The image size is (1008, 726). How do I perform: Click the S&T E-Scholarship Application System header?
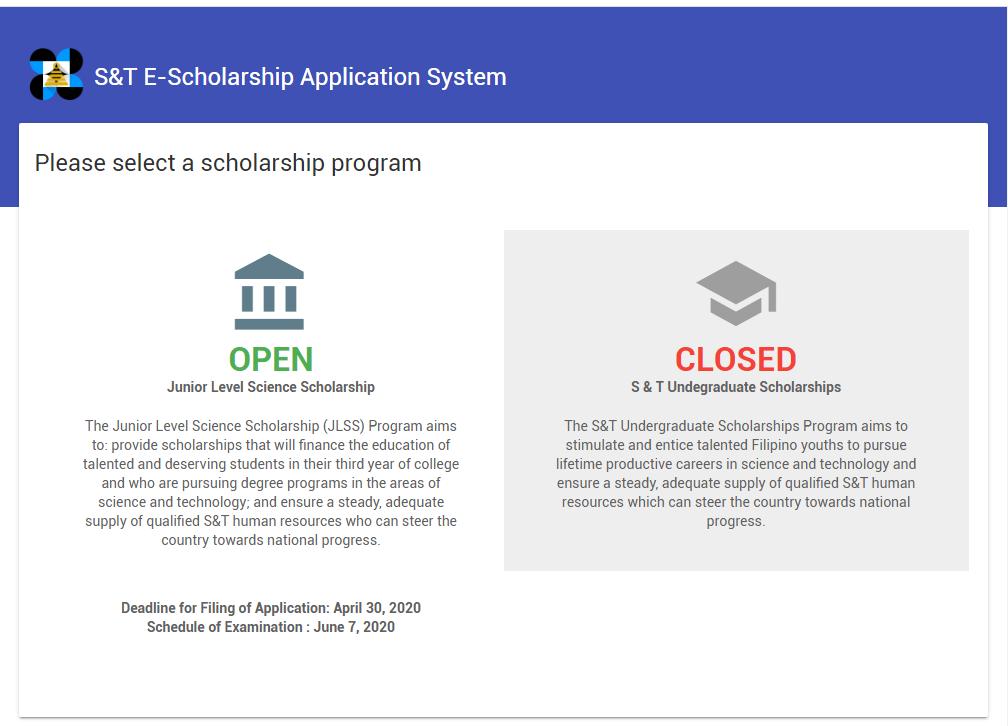point(300,76)
